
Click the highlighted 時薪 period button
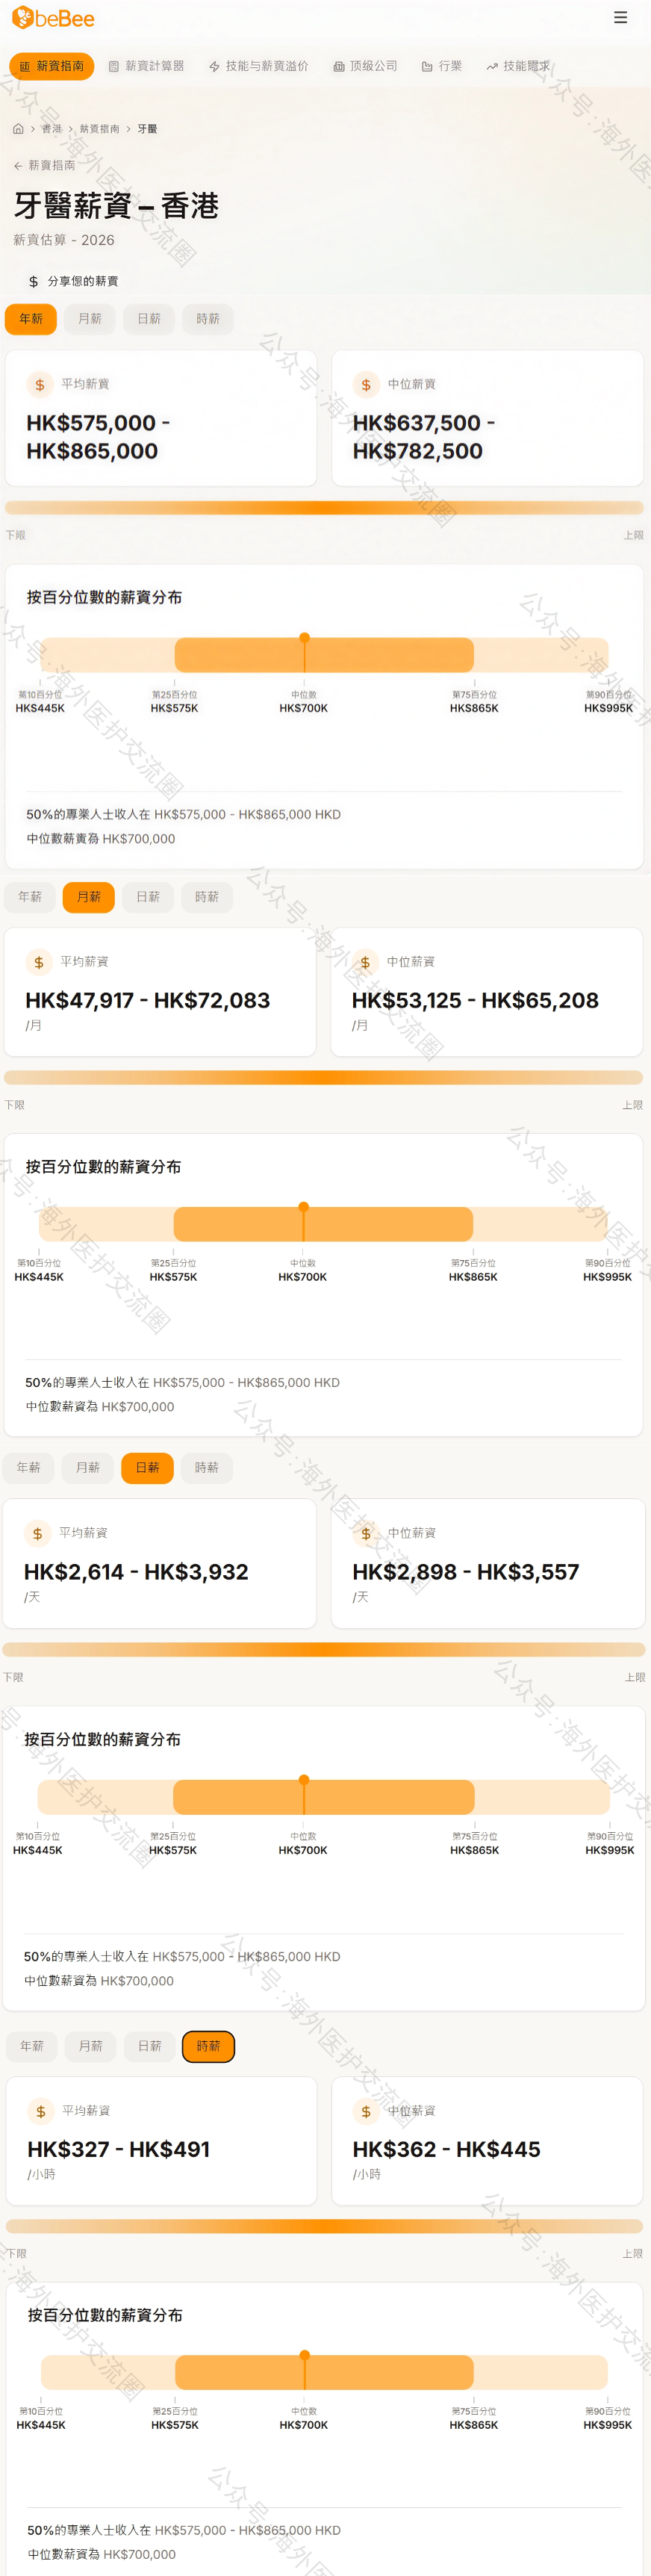pos(208,2046)
